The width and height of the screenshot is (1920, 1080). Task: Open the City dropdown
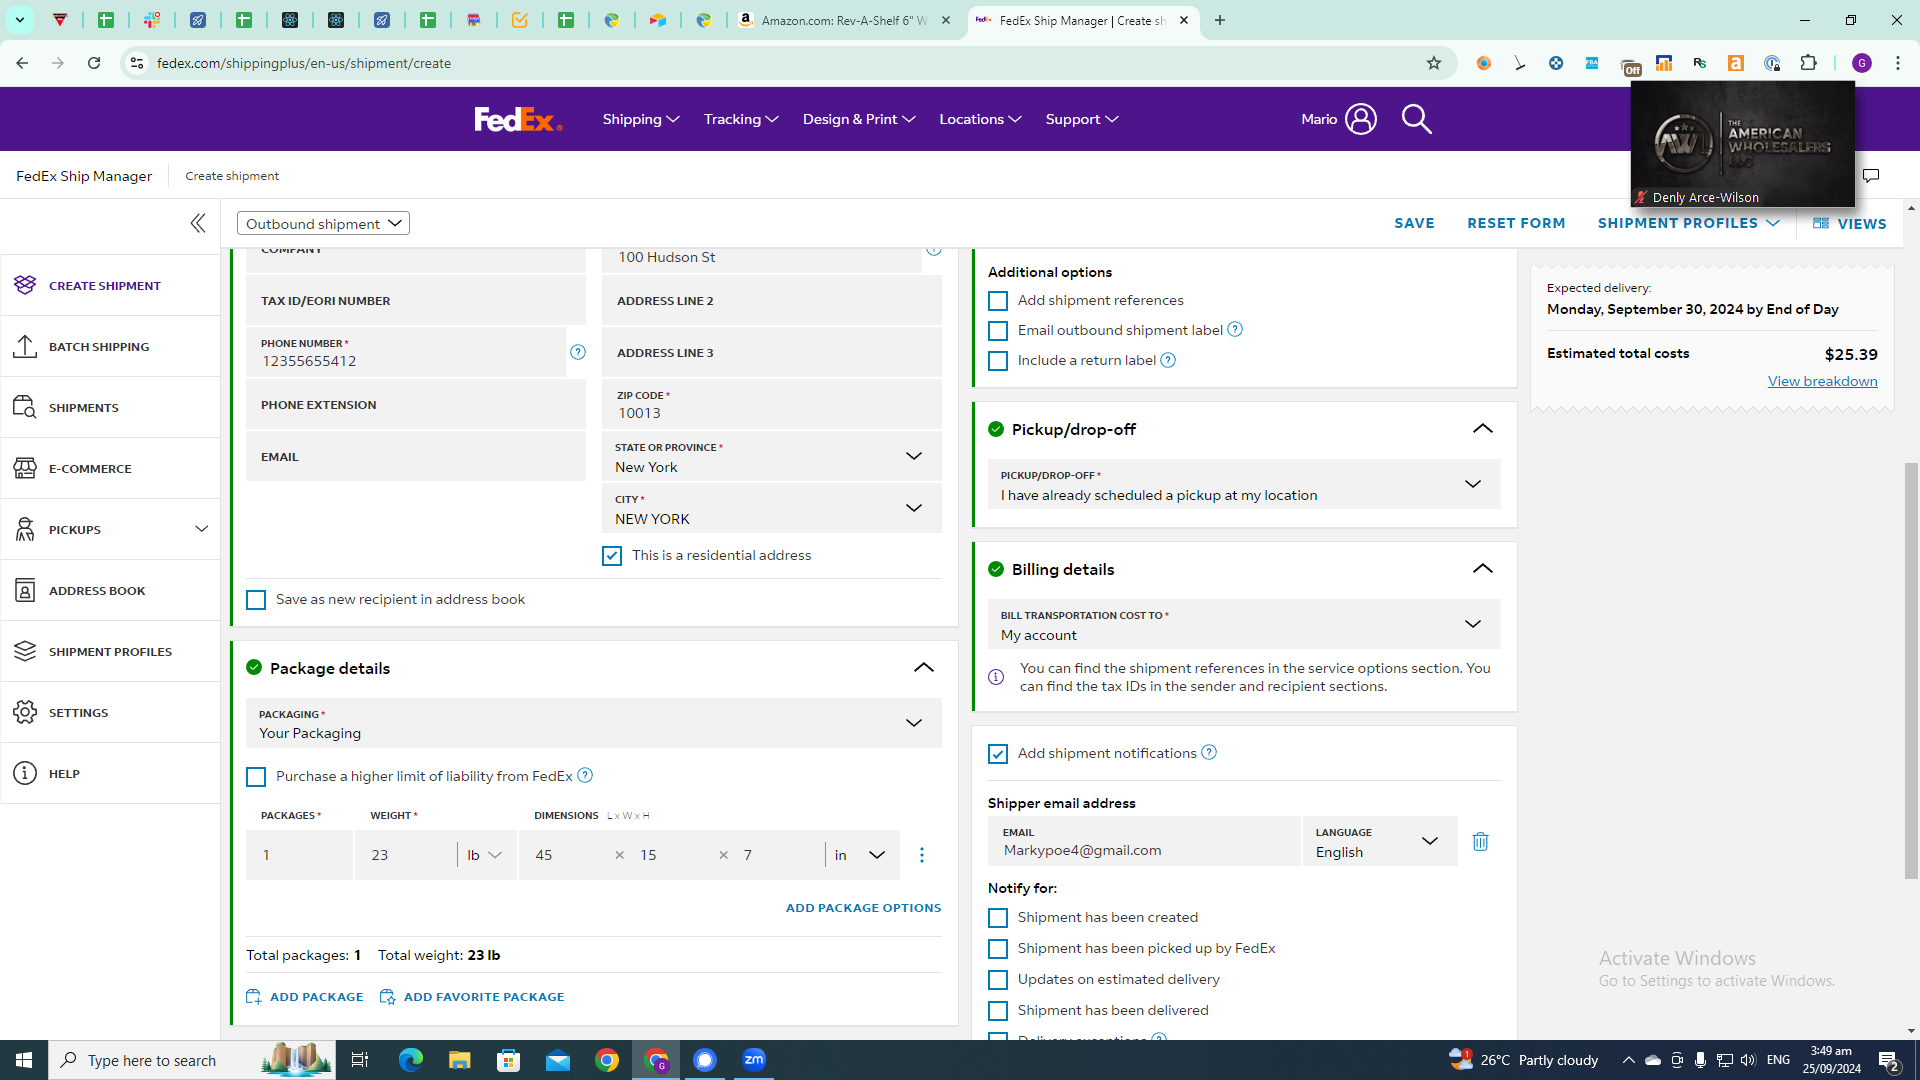click(771, 509)
